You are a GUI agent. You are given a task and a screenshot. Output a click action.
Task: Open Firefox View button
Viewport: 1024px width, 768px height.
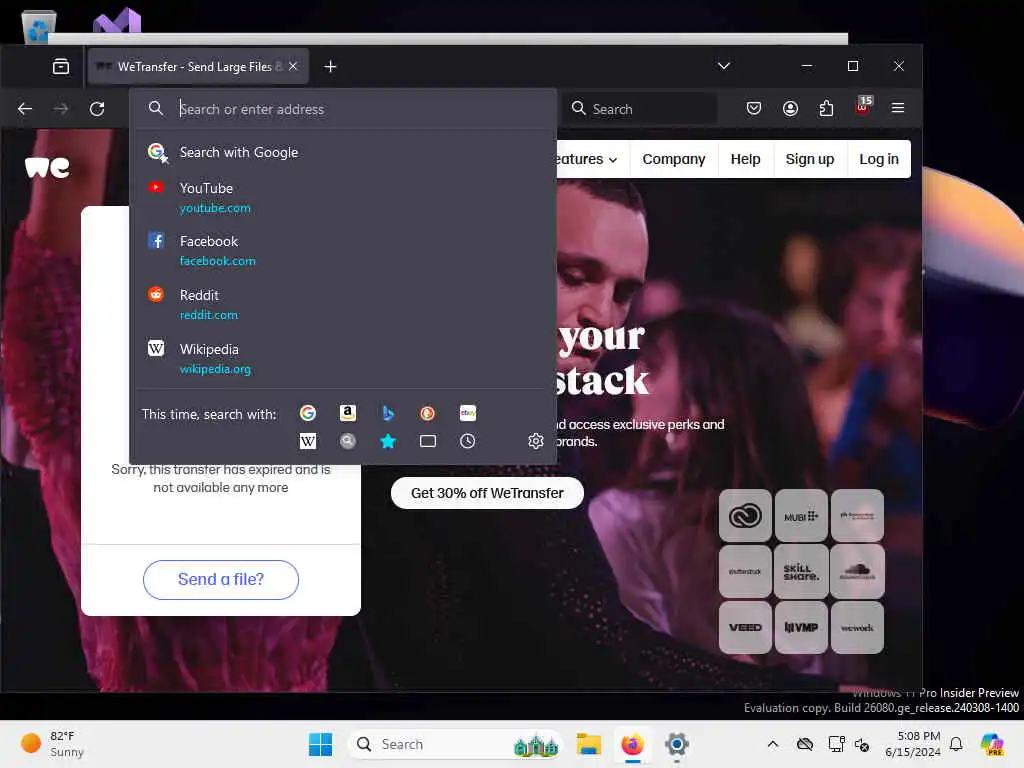(61, 67)
